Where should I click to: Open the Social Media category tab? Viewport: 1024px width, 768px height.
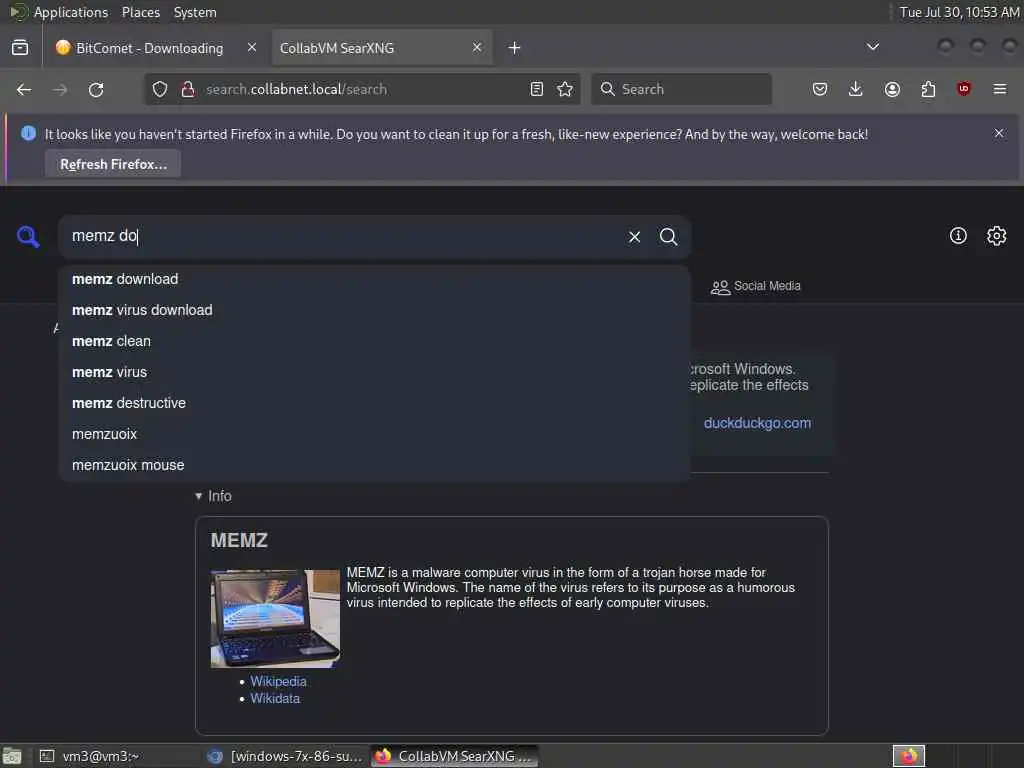tap(756, 286)
